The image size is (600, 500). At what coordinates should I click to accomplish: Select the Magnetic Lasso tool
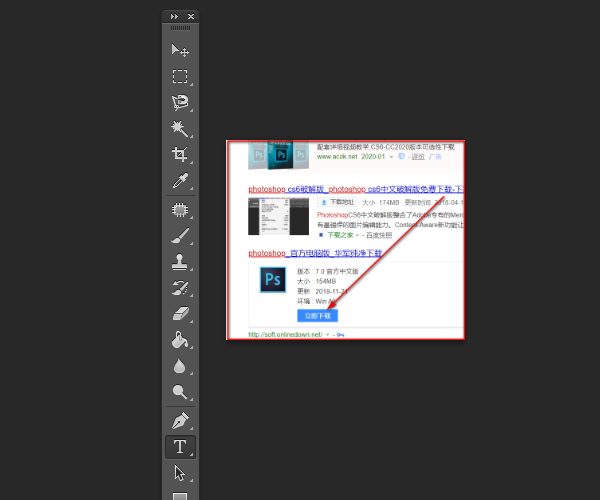(x=180, y=102)
